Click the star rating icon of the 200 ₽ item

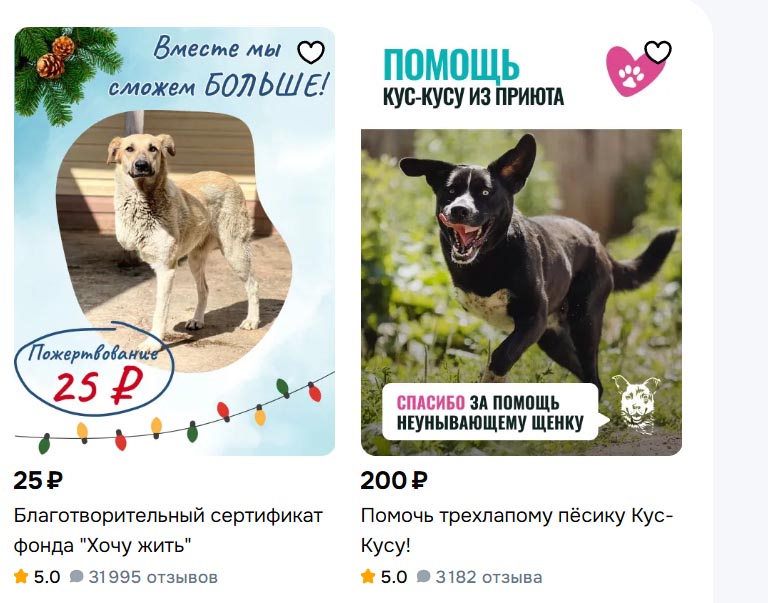click(x=368, y=576)
